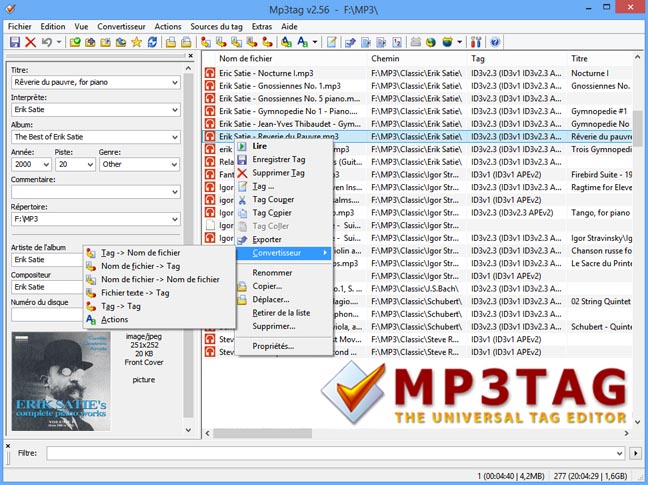Viewport: 648px width, 485px height.
Task: Expand the Répertoire combo box
Action: pyautogui.click(x=175, y=219)
